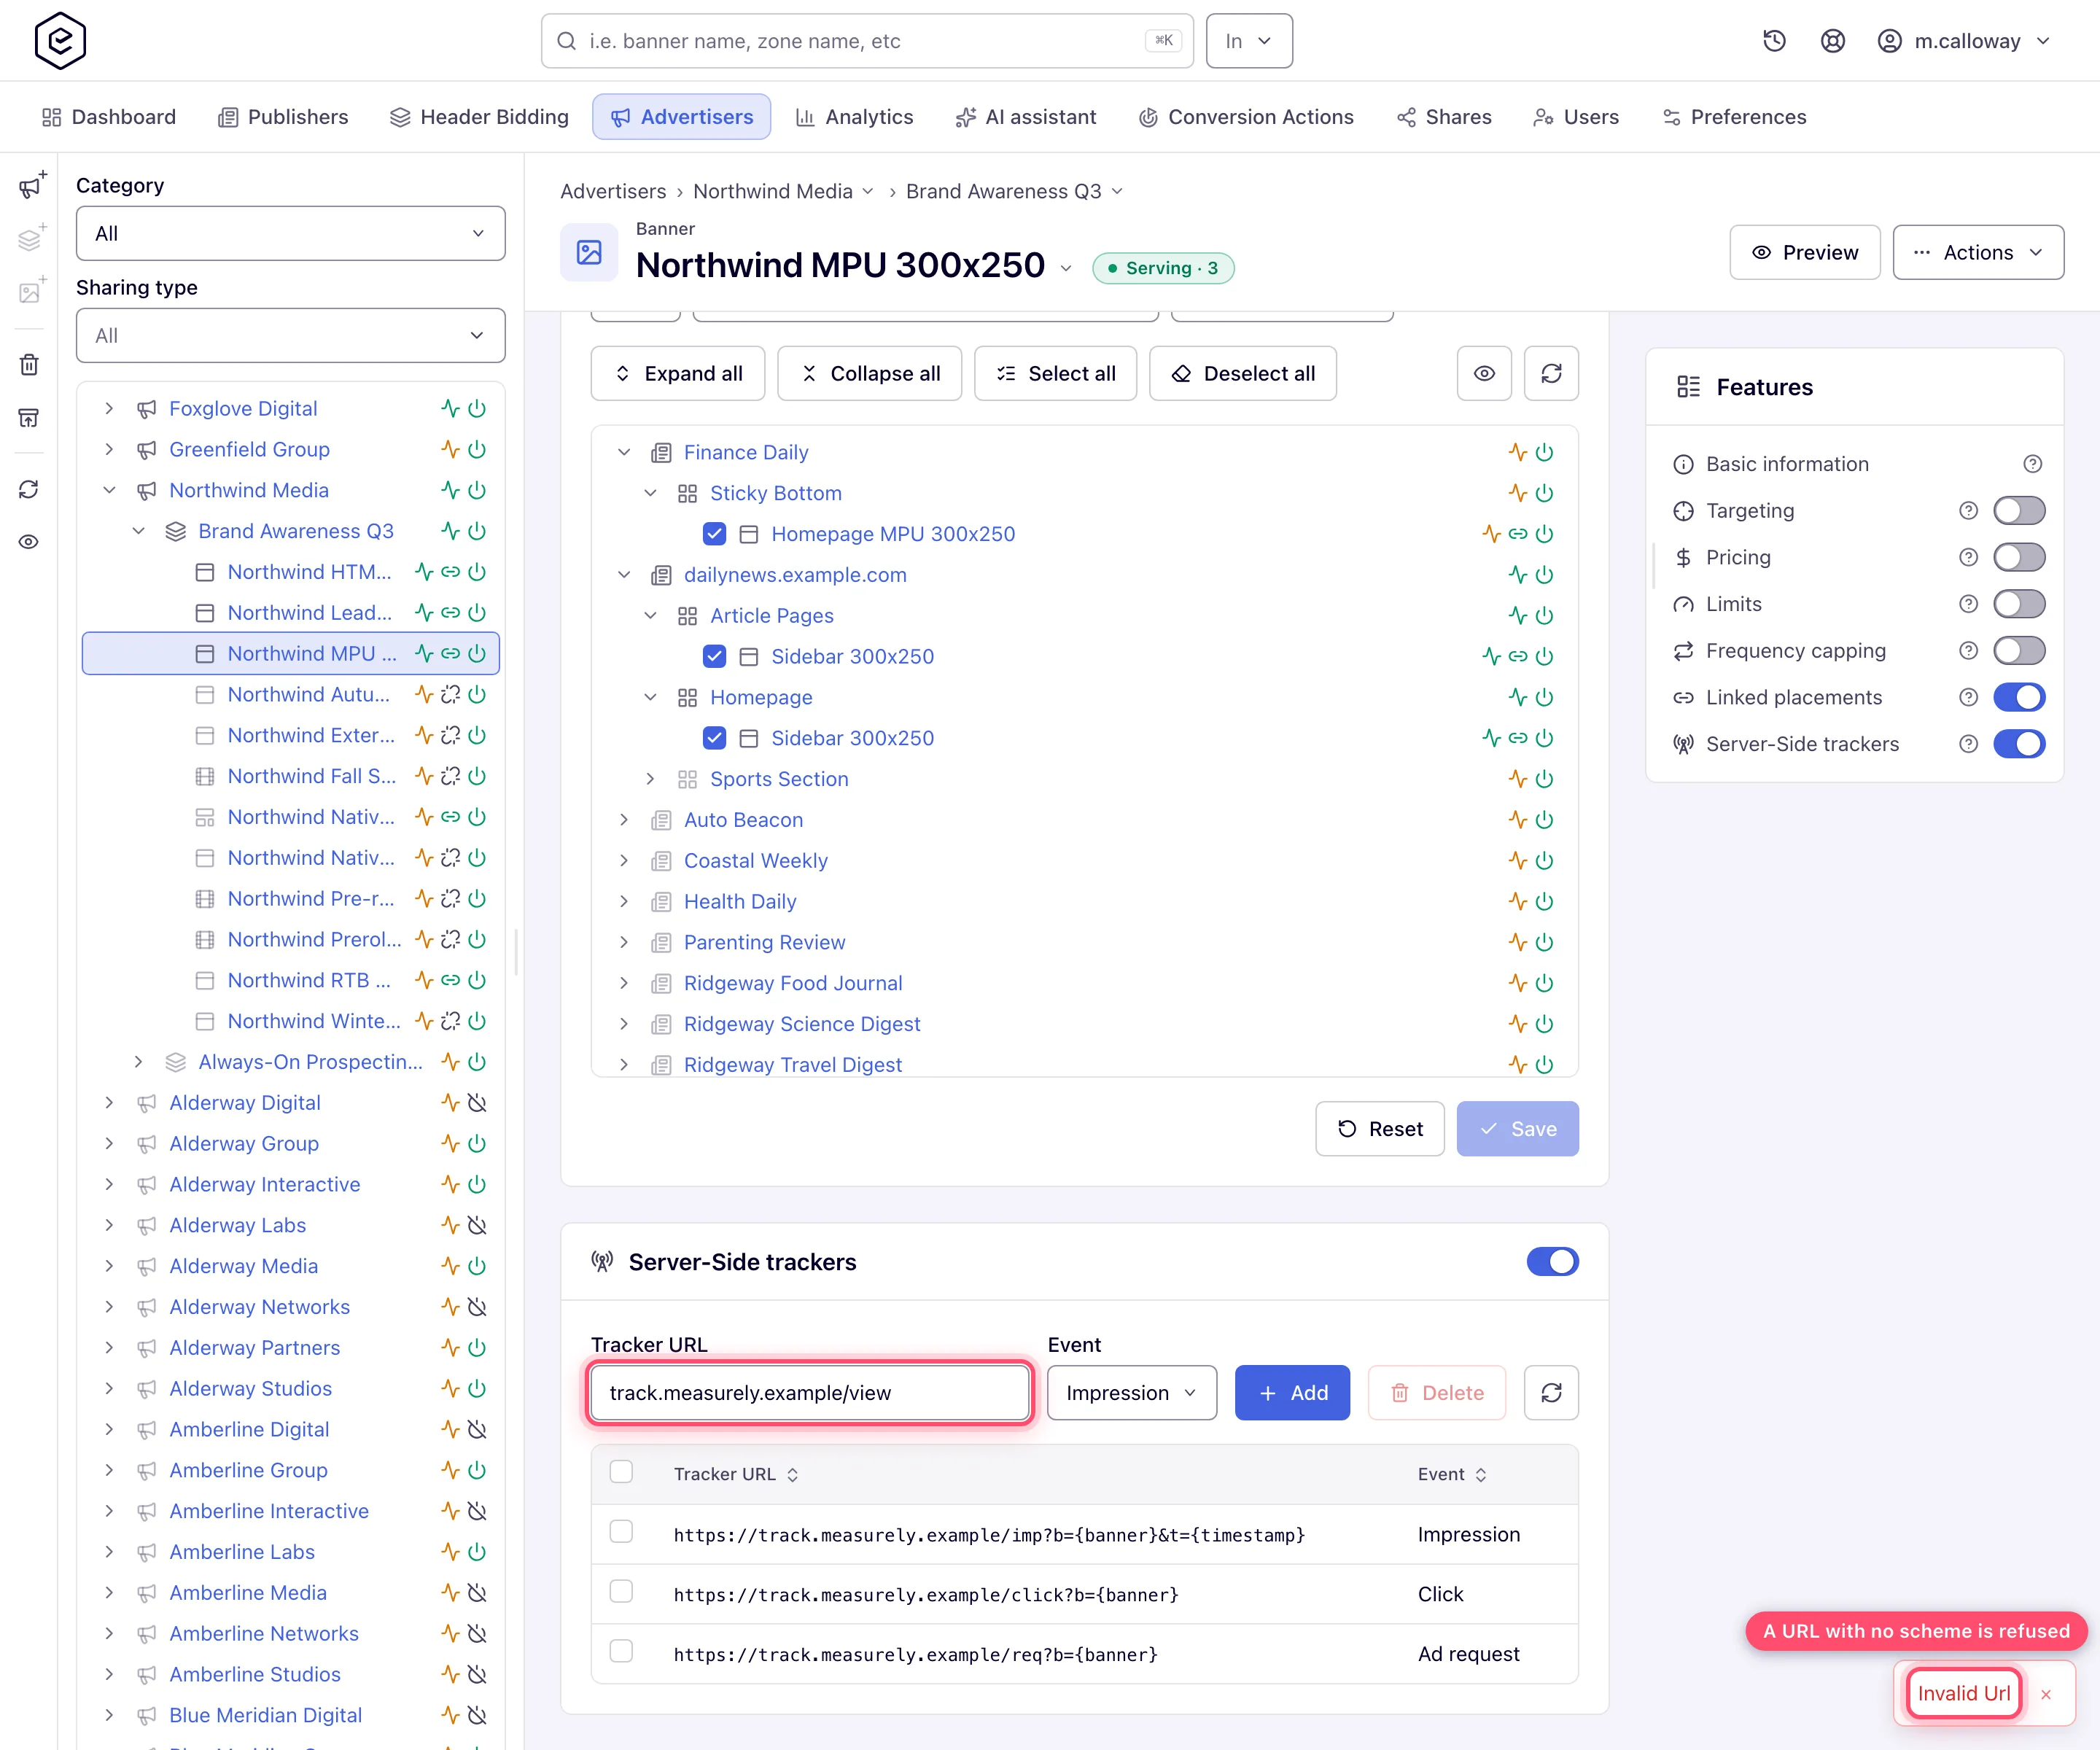Toggle visibility eye button beside Deselect all
Image resolution: width=2100 pixels, height=1750 pixels.
(x=1484, y=373)
